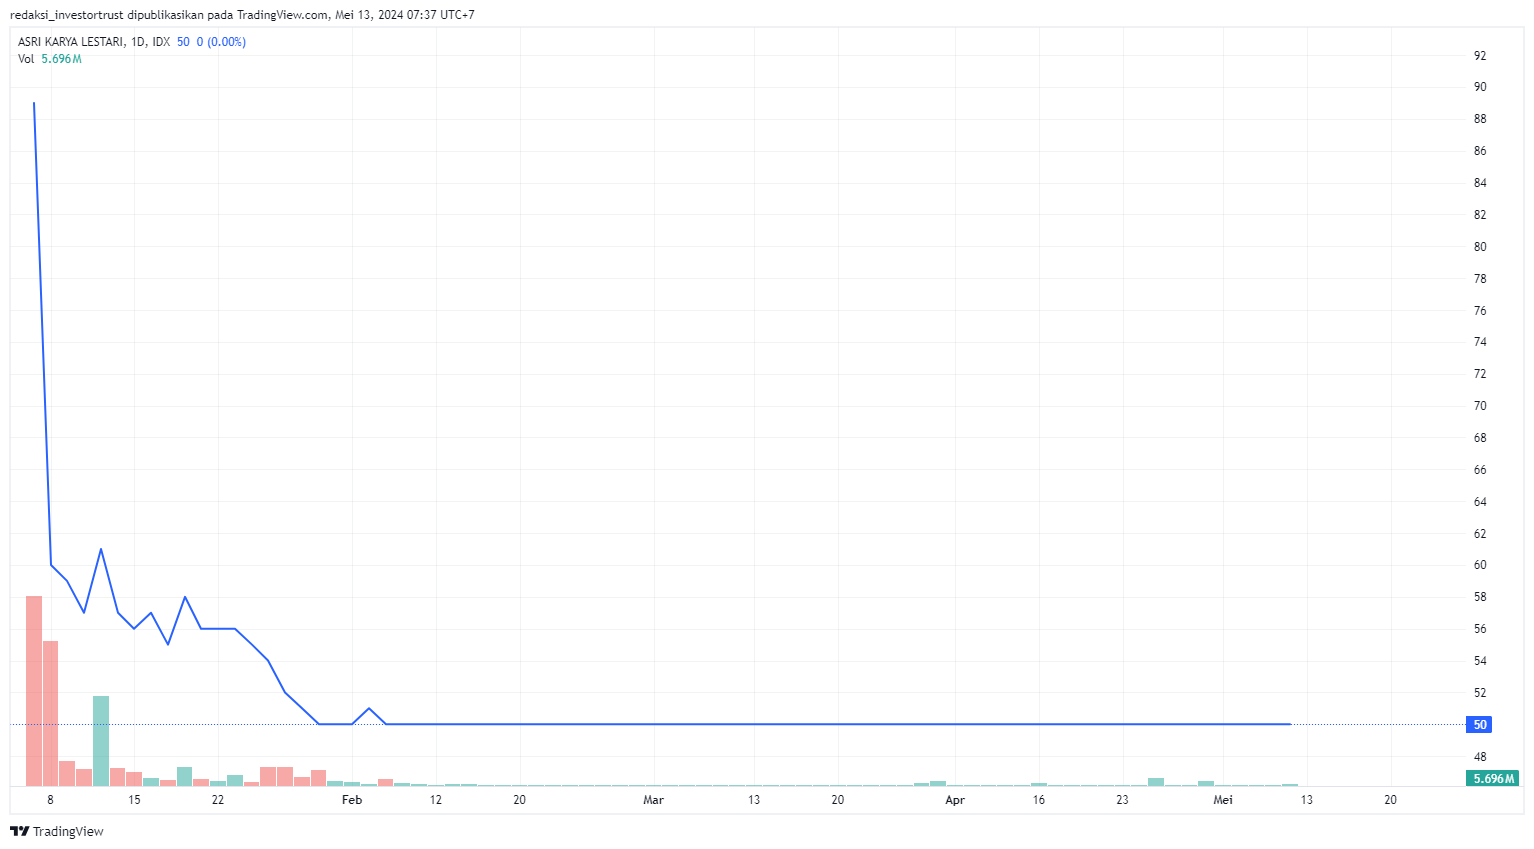Click the 15 date label on the time axis
Viewport: 1534px width, 849px height.
point(134,800)
